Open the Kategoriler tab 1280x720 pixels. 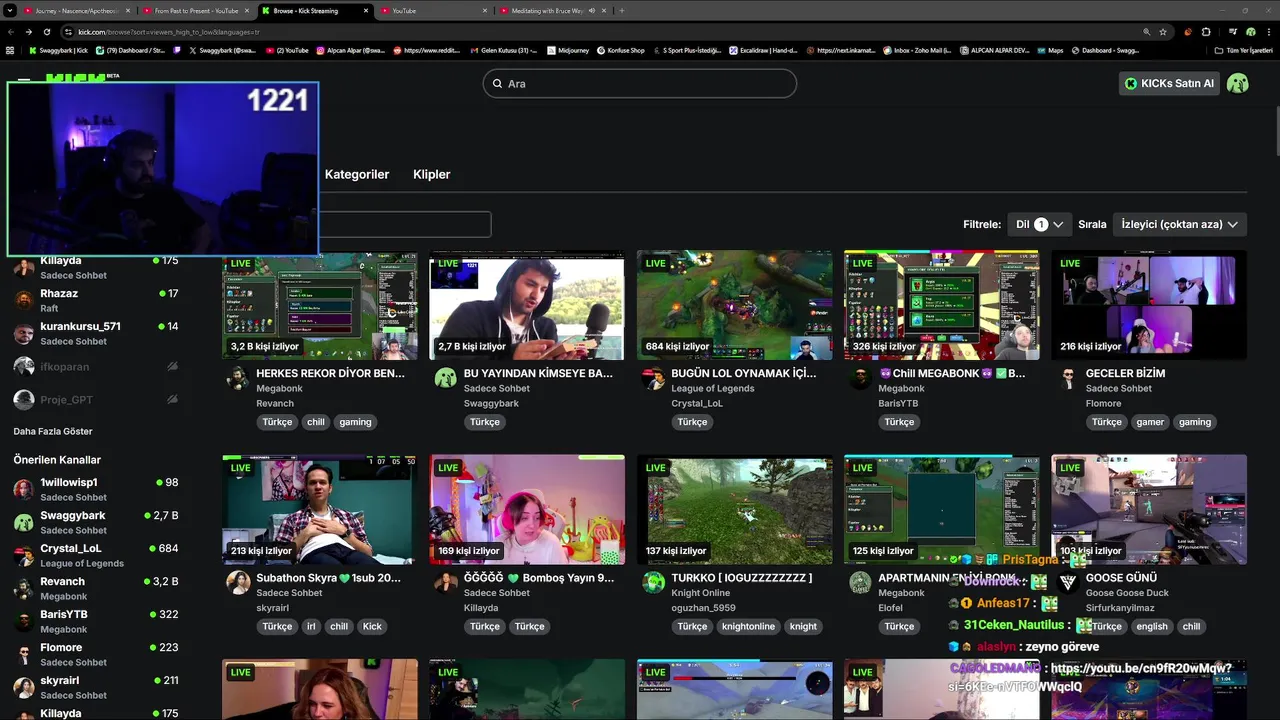click(x=357, y=174)
